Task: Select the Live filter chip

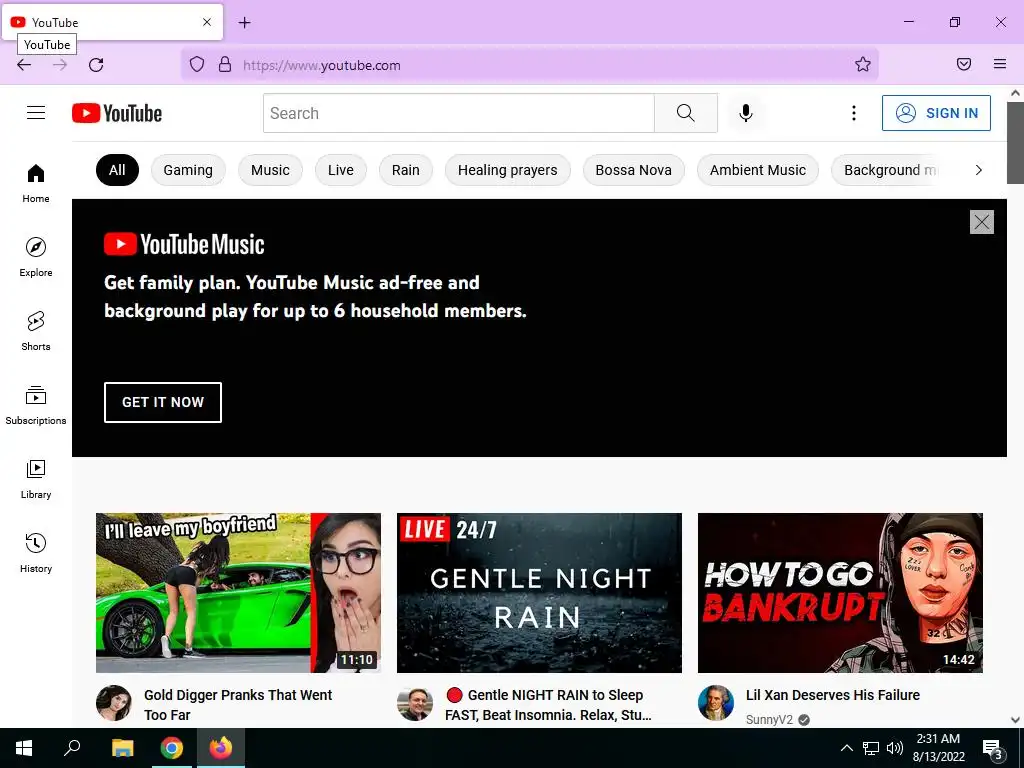Action: (x=341, y=170)
